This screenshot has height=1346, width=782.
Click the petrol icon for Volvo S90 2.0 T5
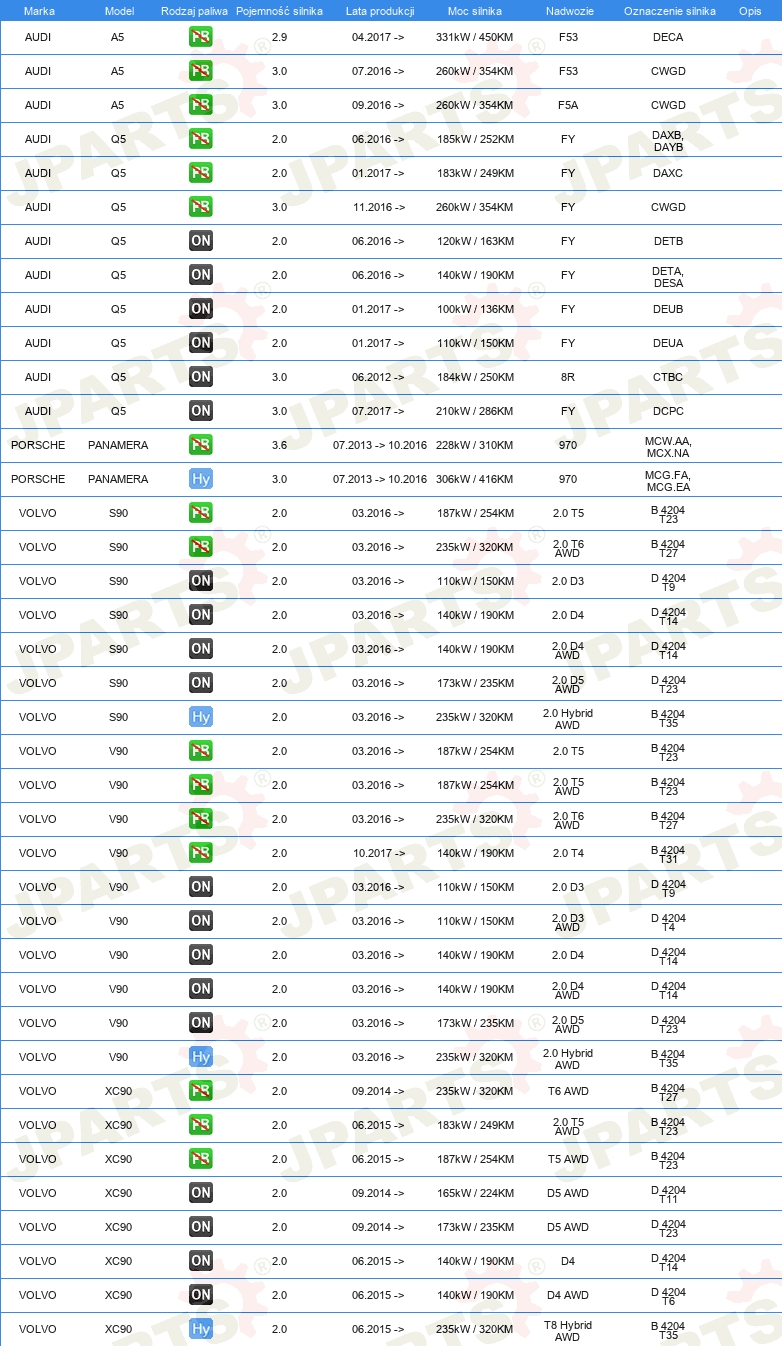pos(201,513)
